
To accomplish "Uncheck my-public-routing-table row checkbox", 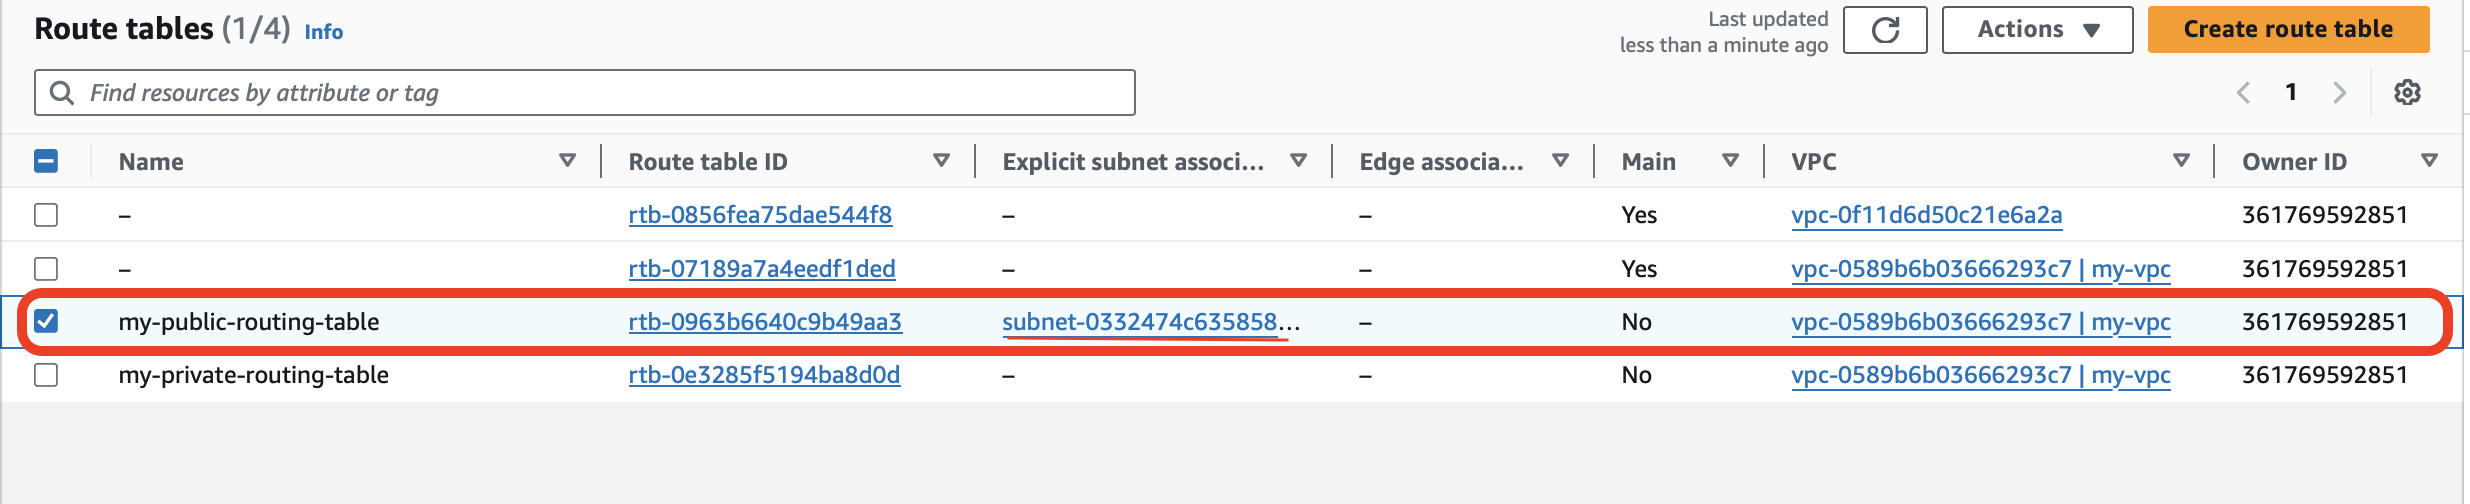I will point(46,321).
